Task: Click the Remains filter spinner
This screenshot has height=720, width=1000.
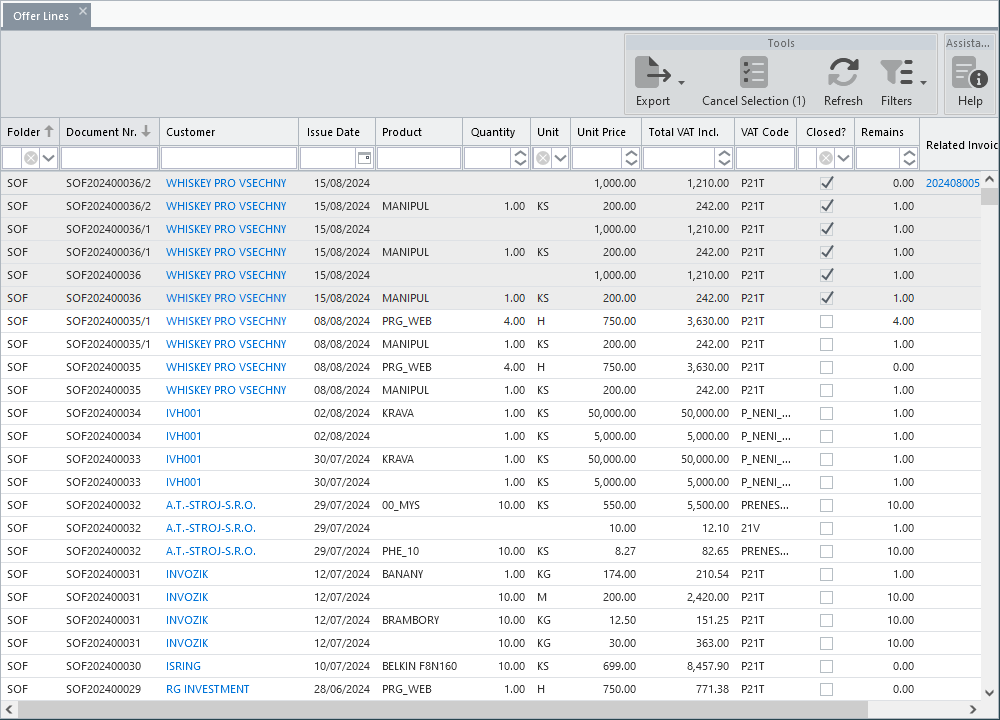Action: 909,158
